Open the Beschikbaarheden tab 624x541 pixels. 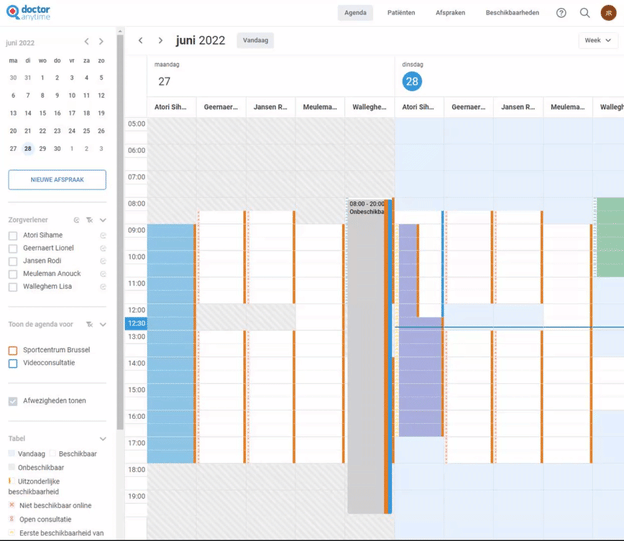click(512, 13)
